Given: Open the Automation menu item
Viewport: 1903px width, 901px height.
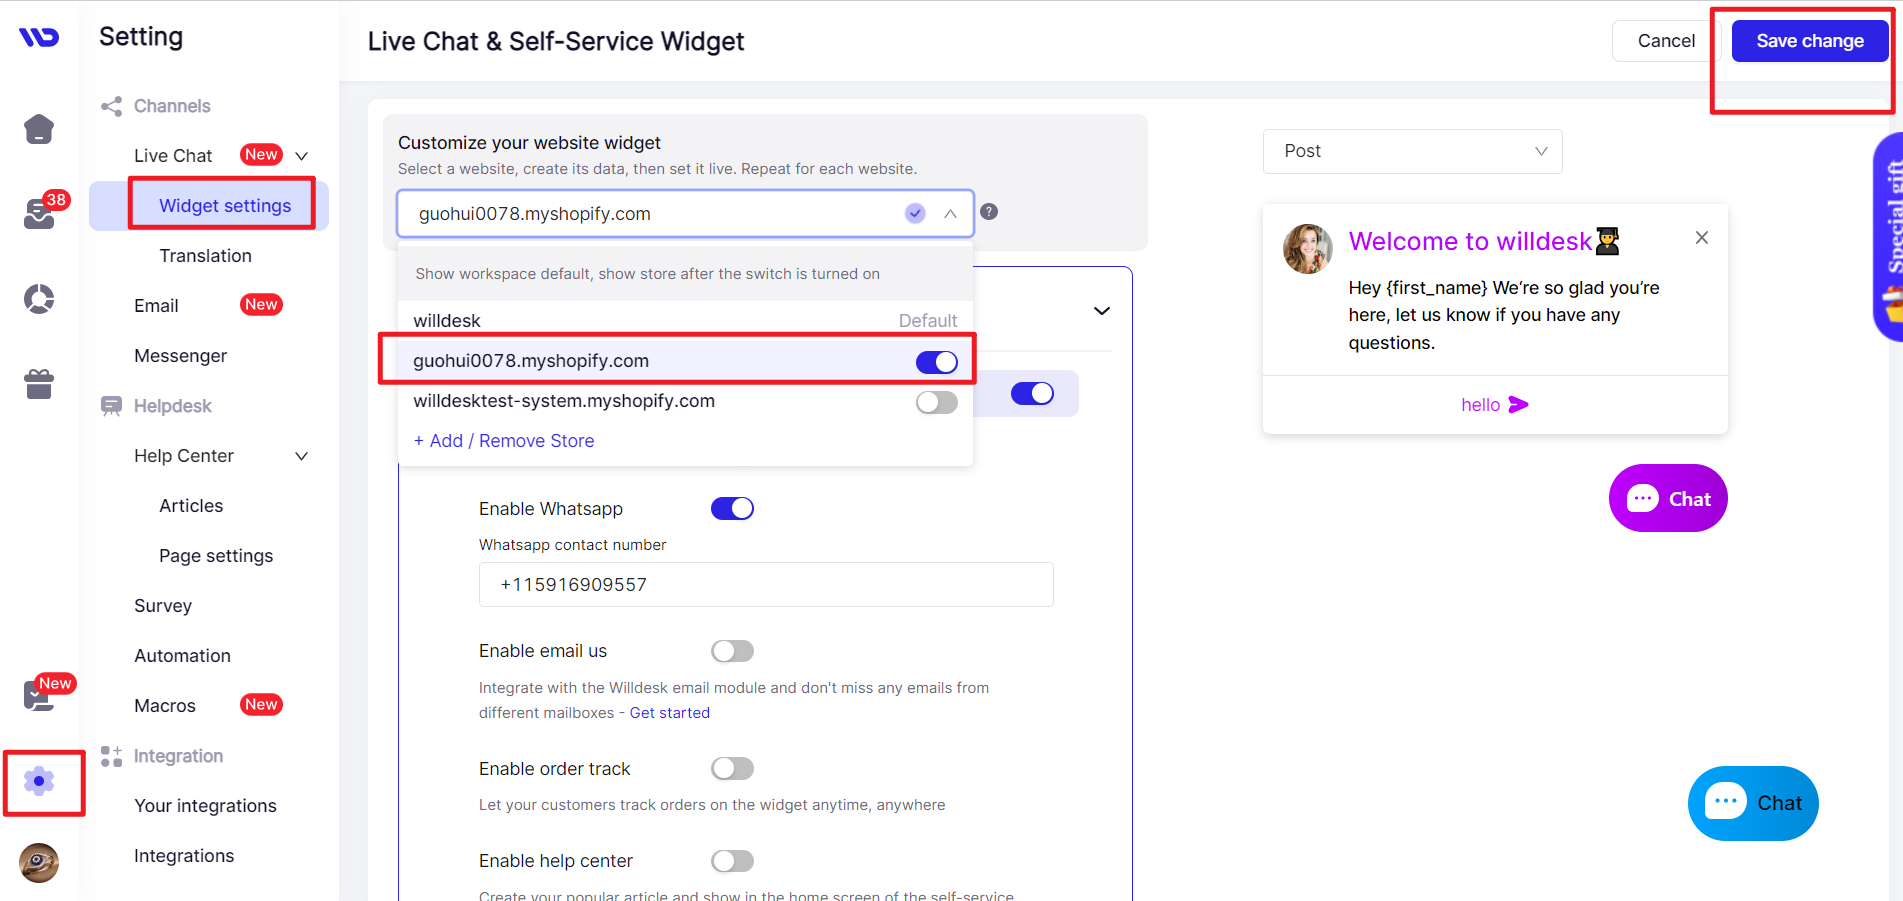Looking at the screenshot, I should (x=182, y=656).
